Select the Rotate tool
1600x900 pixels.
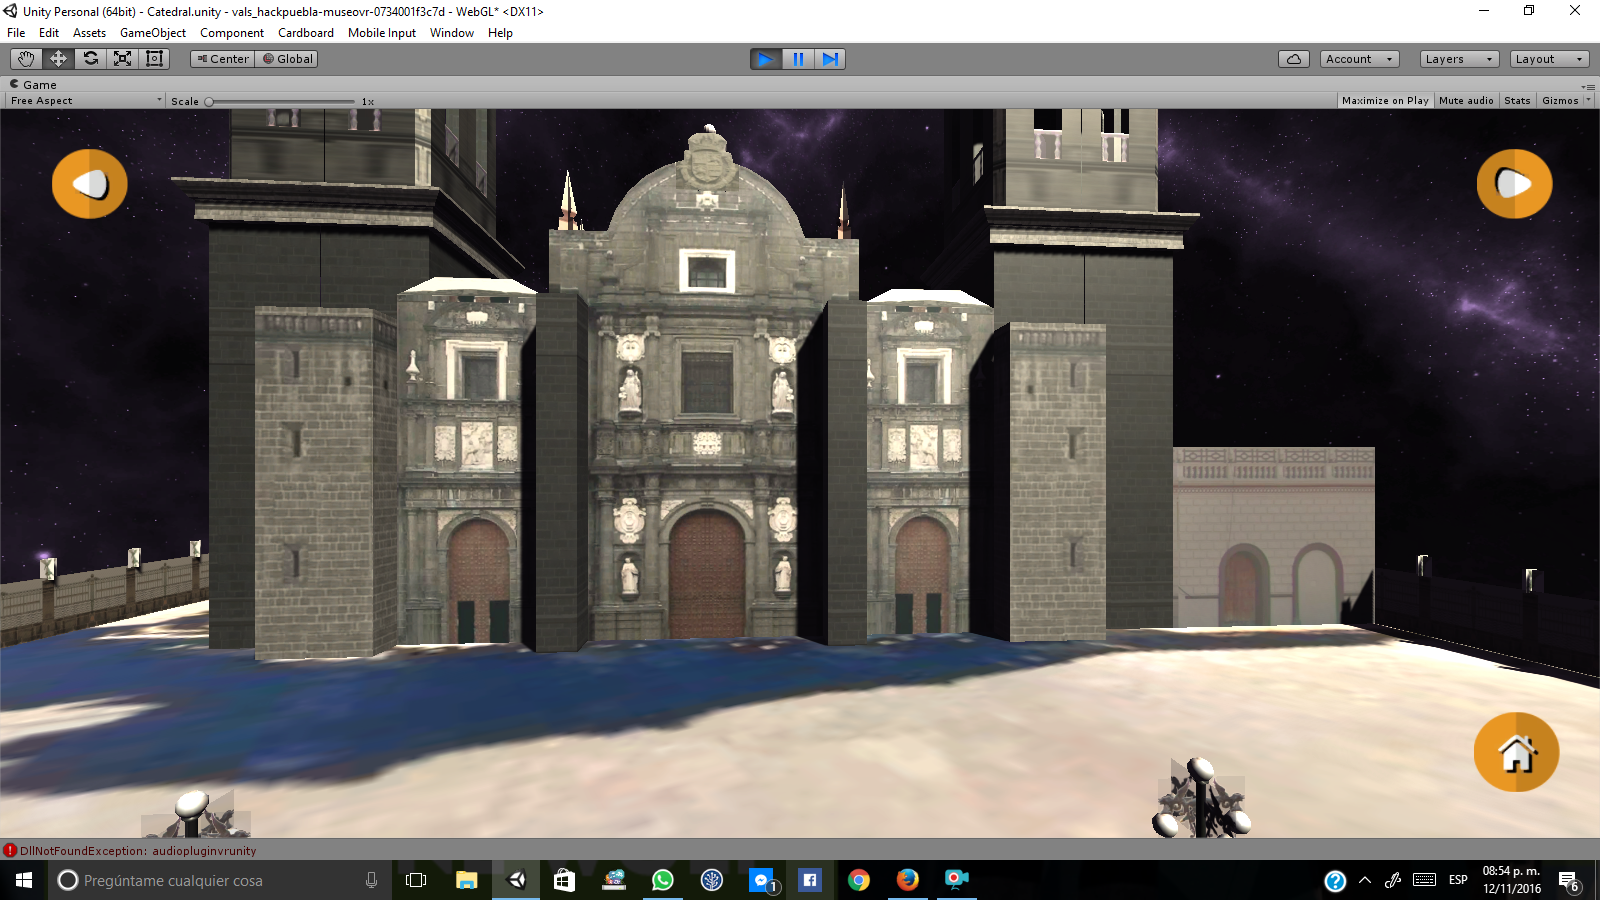click(x=90, y=59)
